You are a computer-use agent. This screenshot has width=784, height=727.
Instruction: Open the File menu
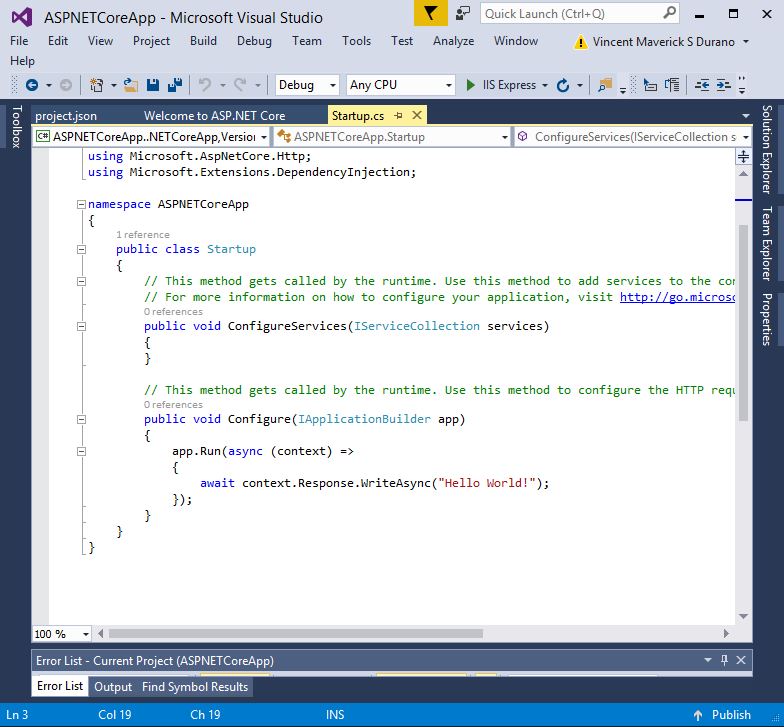point(20,41)
